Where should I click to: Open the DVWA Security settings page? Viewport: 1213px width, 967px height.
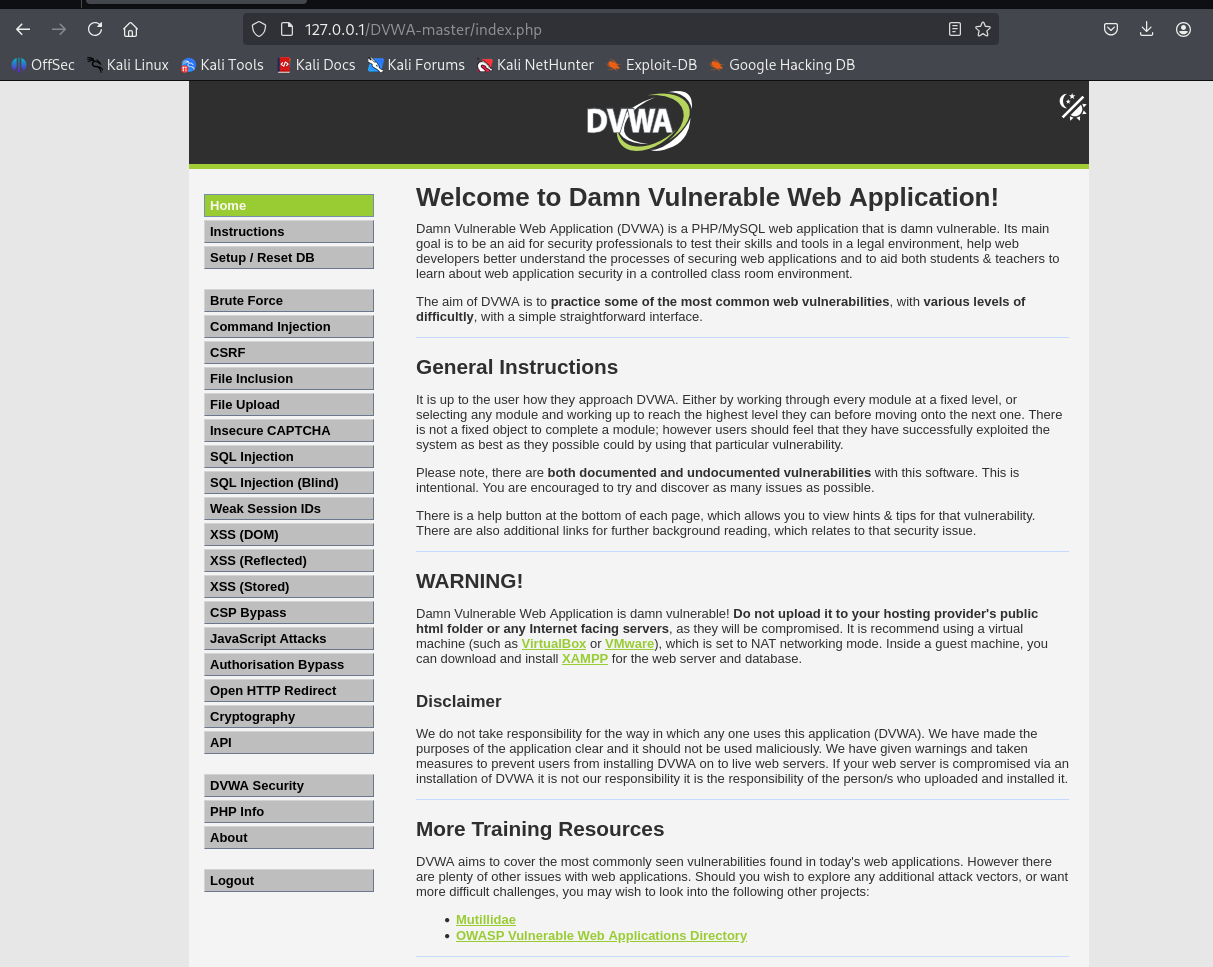coord(289,785)
